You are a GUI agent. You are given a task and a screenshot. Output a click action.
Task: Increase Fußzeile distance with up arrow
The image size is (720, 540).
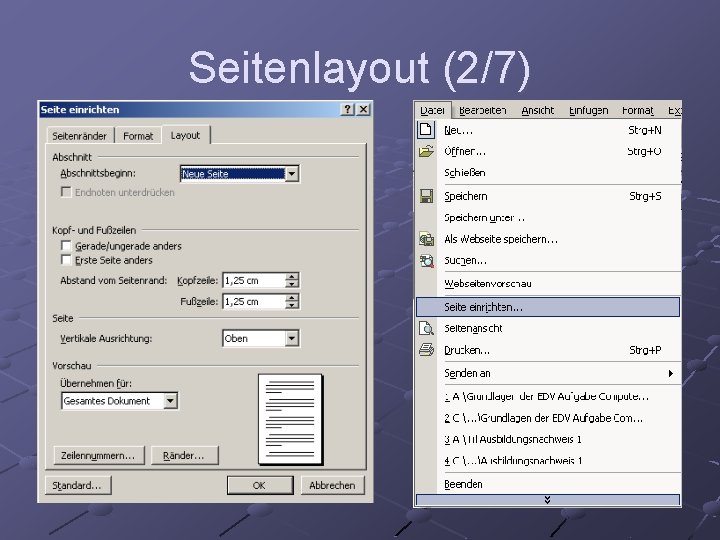pos(292,298)
